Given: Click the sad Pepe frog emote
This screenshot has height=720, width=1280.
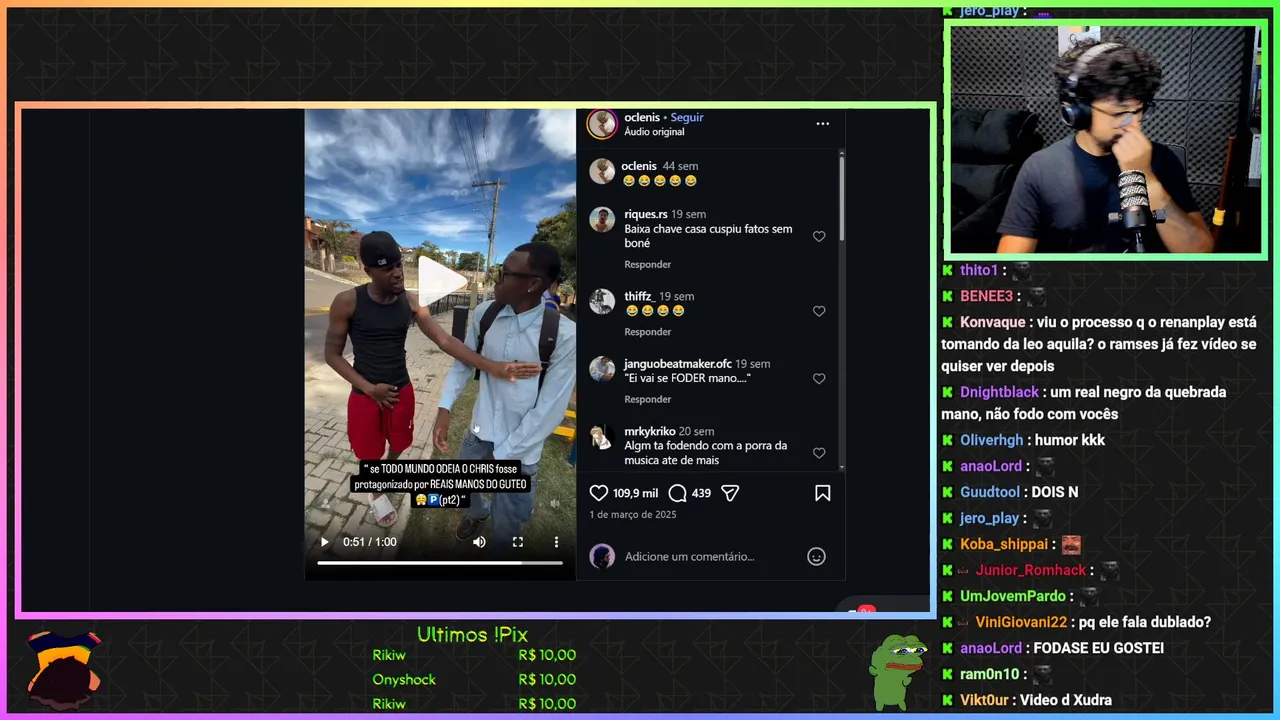Looking at the screenshot, I should click(897, 671).
